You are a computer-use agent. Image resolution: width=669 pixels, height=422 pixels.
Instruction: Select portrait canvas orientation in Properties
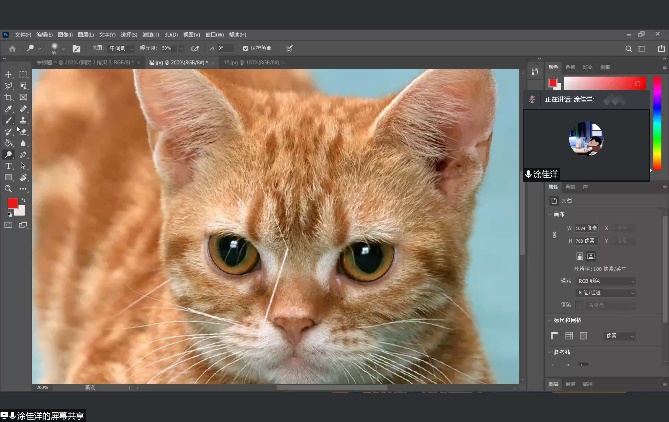coord(577,256)
